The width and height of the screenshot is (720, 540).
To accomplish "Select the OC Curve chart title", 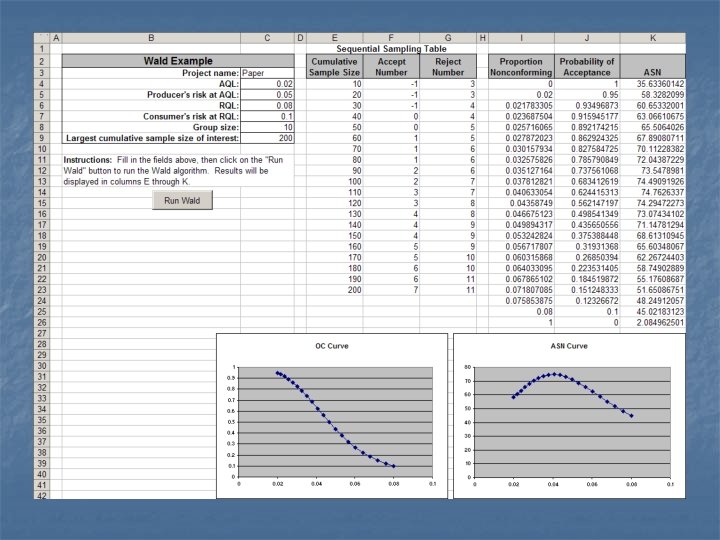I will click(332, 346).
